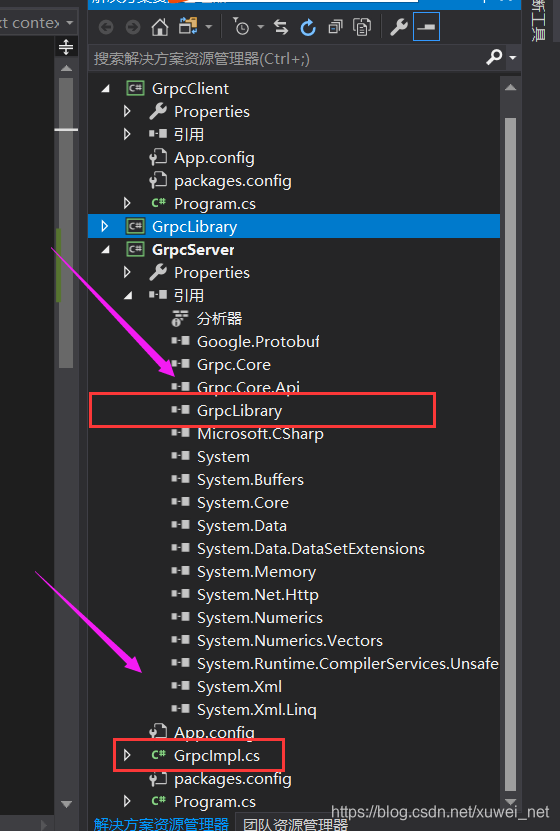Select the GrpcLibrary reference under GrpcServer
Screen dimensions: 560x831
point(239,411)
